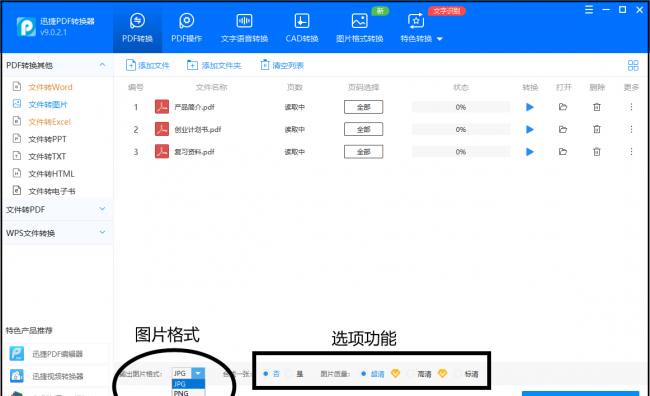Click the PDF icon for 复习资料.pdf
The image size is (650, 396).
[162, 151]
